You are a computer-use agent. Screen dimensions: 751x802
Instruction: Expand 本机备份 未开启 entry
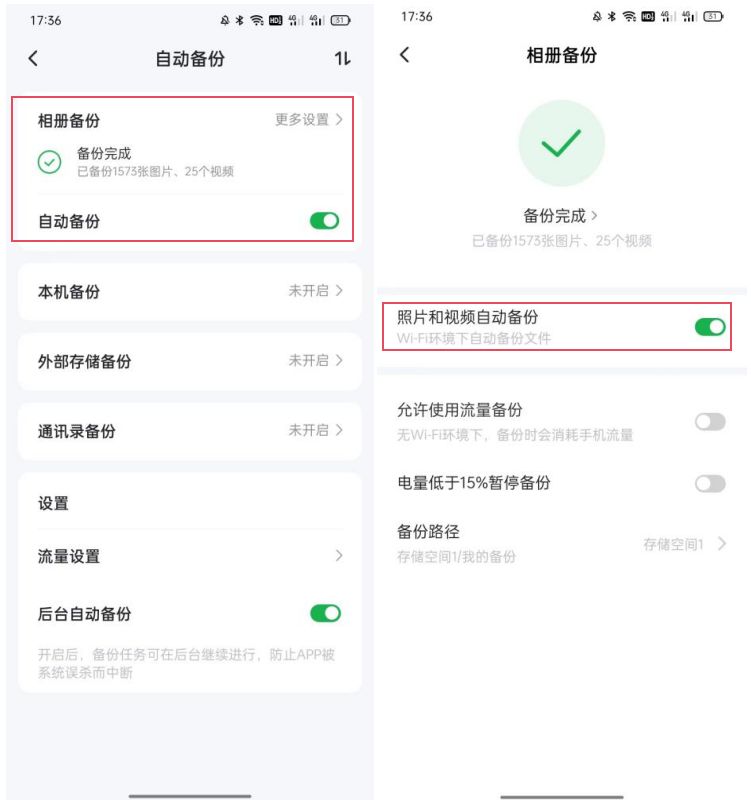(x=190, y=292)
